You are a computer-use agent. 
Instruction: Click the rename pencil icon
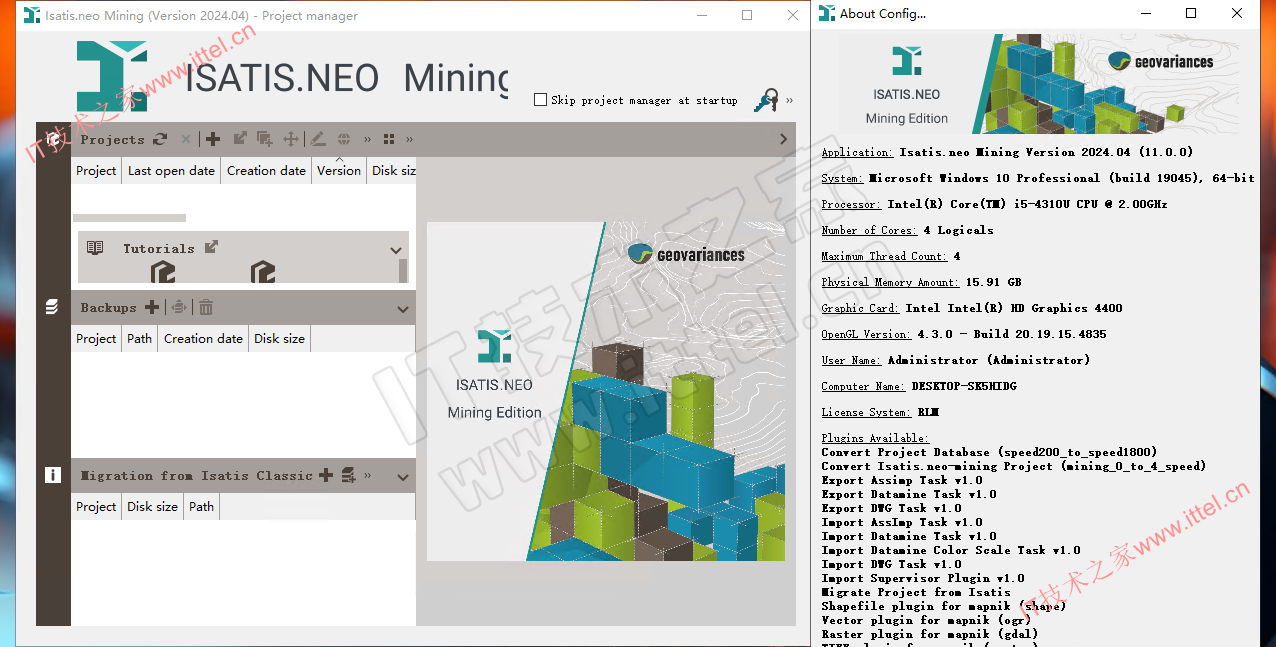pos(317,139)
